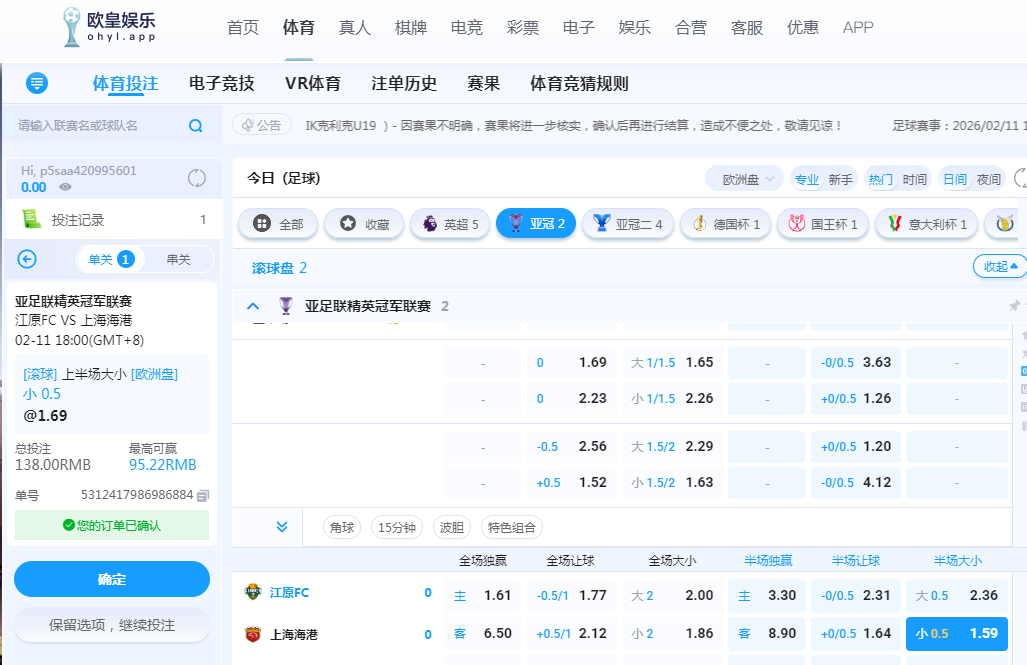The height and width of the screenshot is (665, 1027).
Task: Open 电竞 in the top navigation
Action: tap(467, 28)
